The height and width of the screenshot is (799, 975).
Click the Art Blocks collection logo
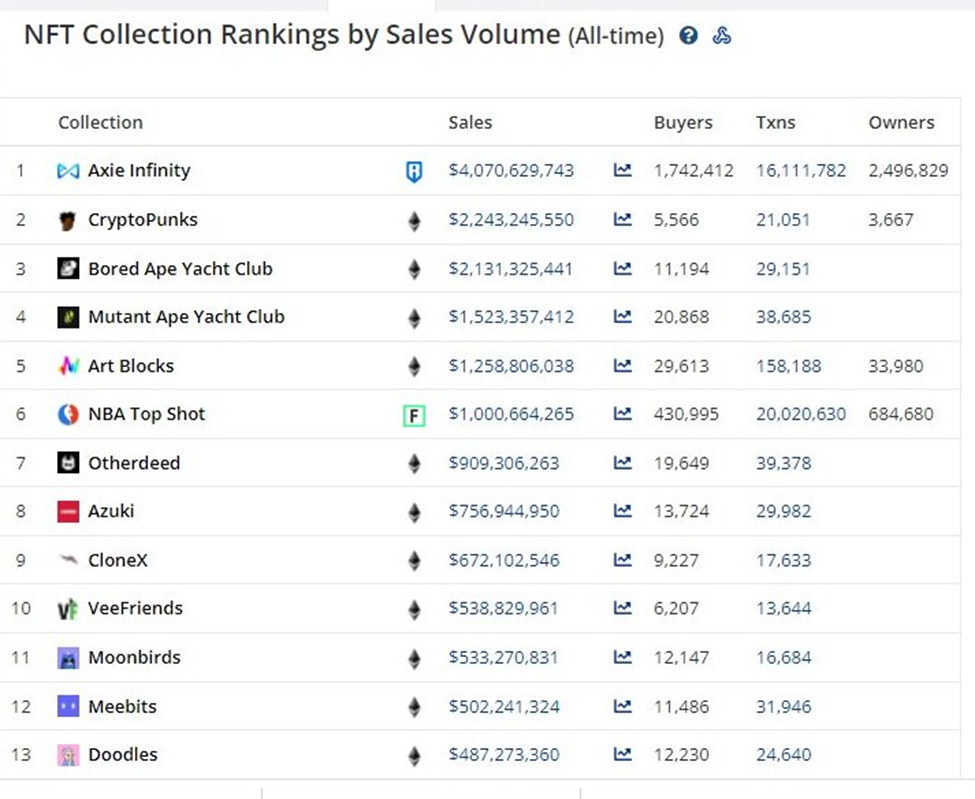pyautogui.click(x=68, y=366)
